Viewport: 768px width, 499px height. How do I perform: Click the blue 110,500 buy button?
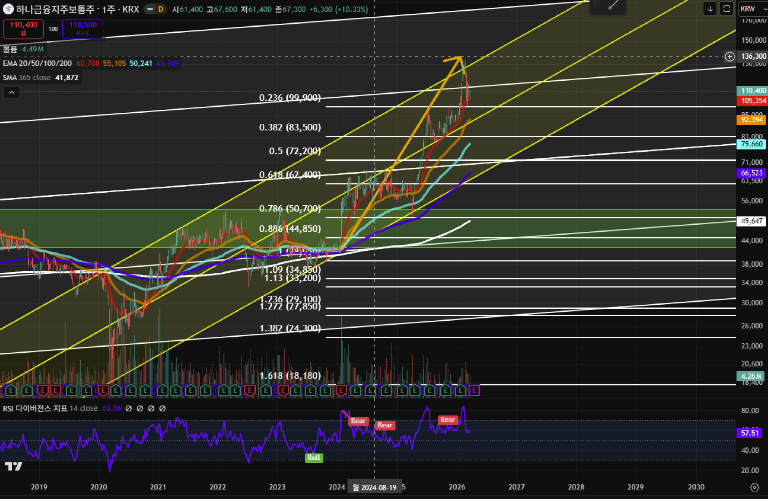point(83,29)
